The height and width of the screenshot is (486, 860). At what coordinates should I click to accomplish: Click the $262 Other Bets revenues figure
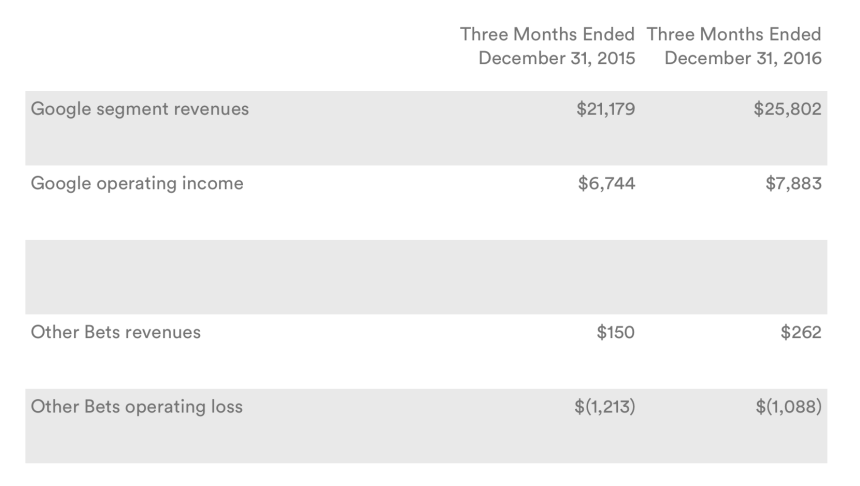tap(801, 332)
